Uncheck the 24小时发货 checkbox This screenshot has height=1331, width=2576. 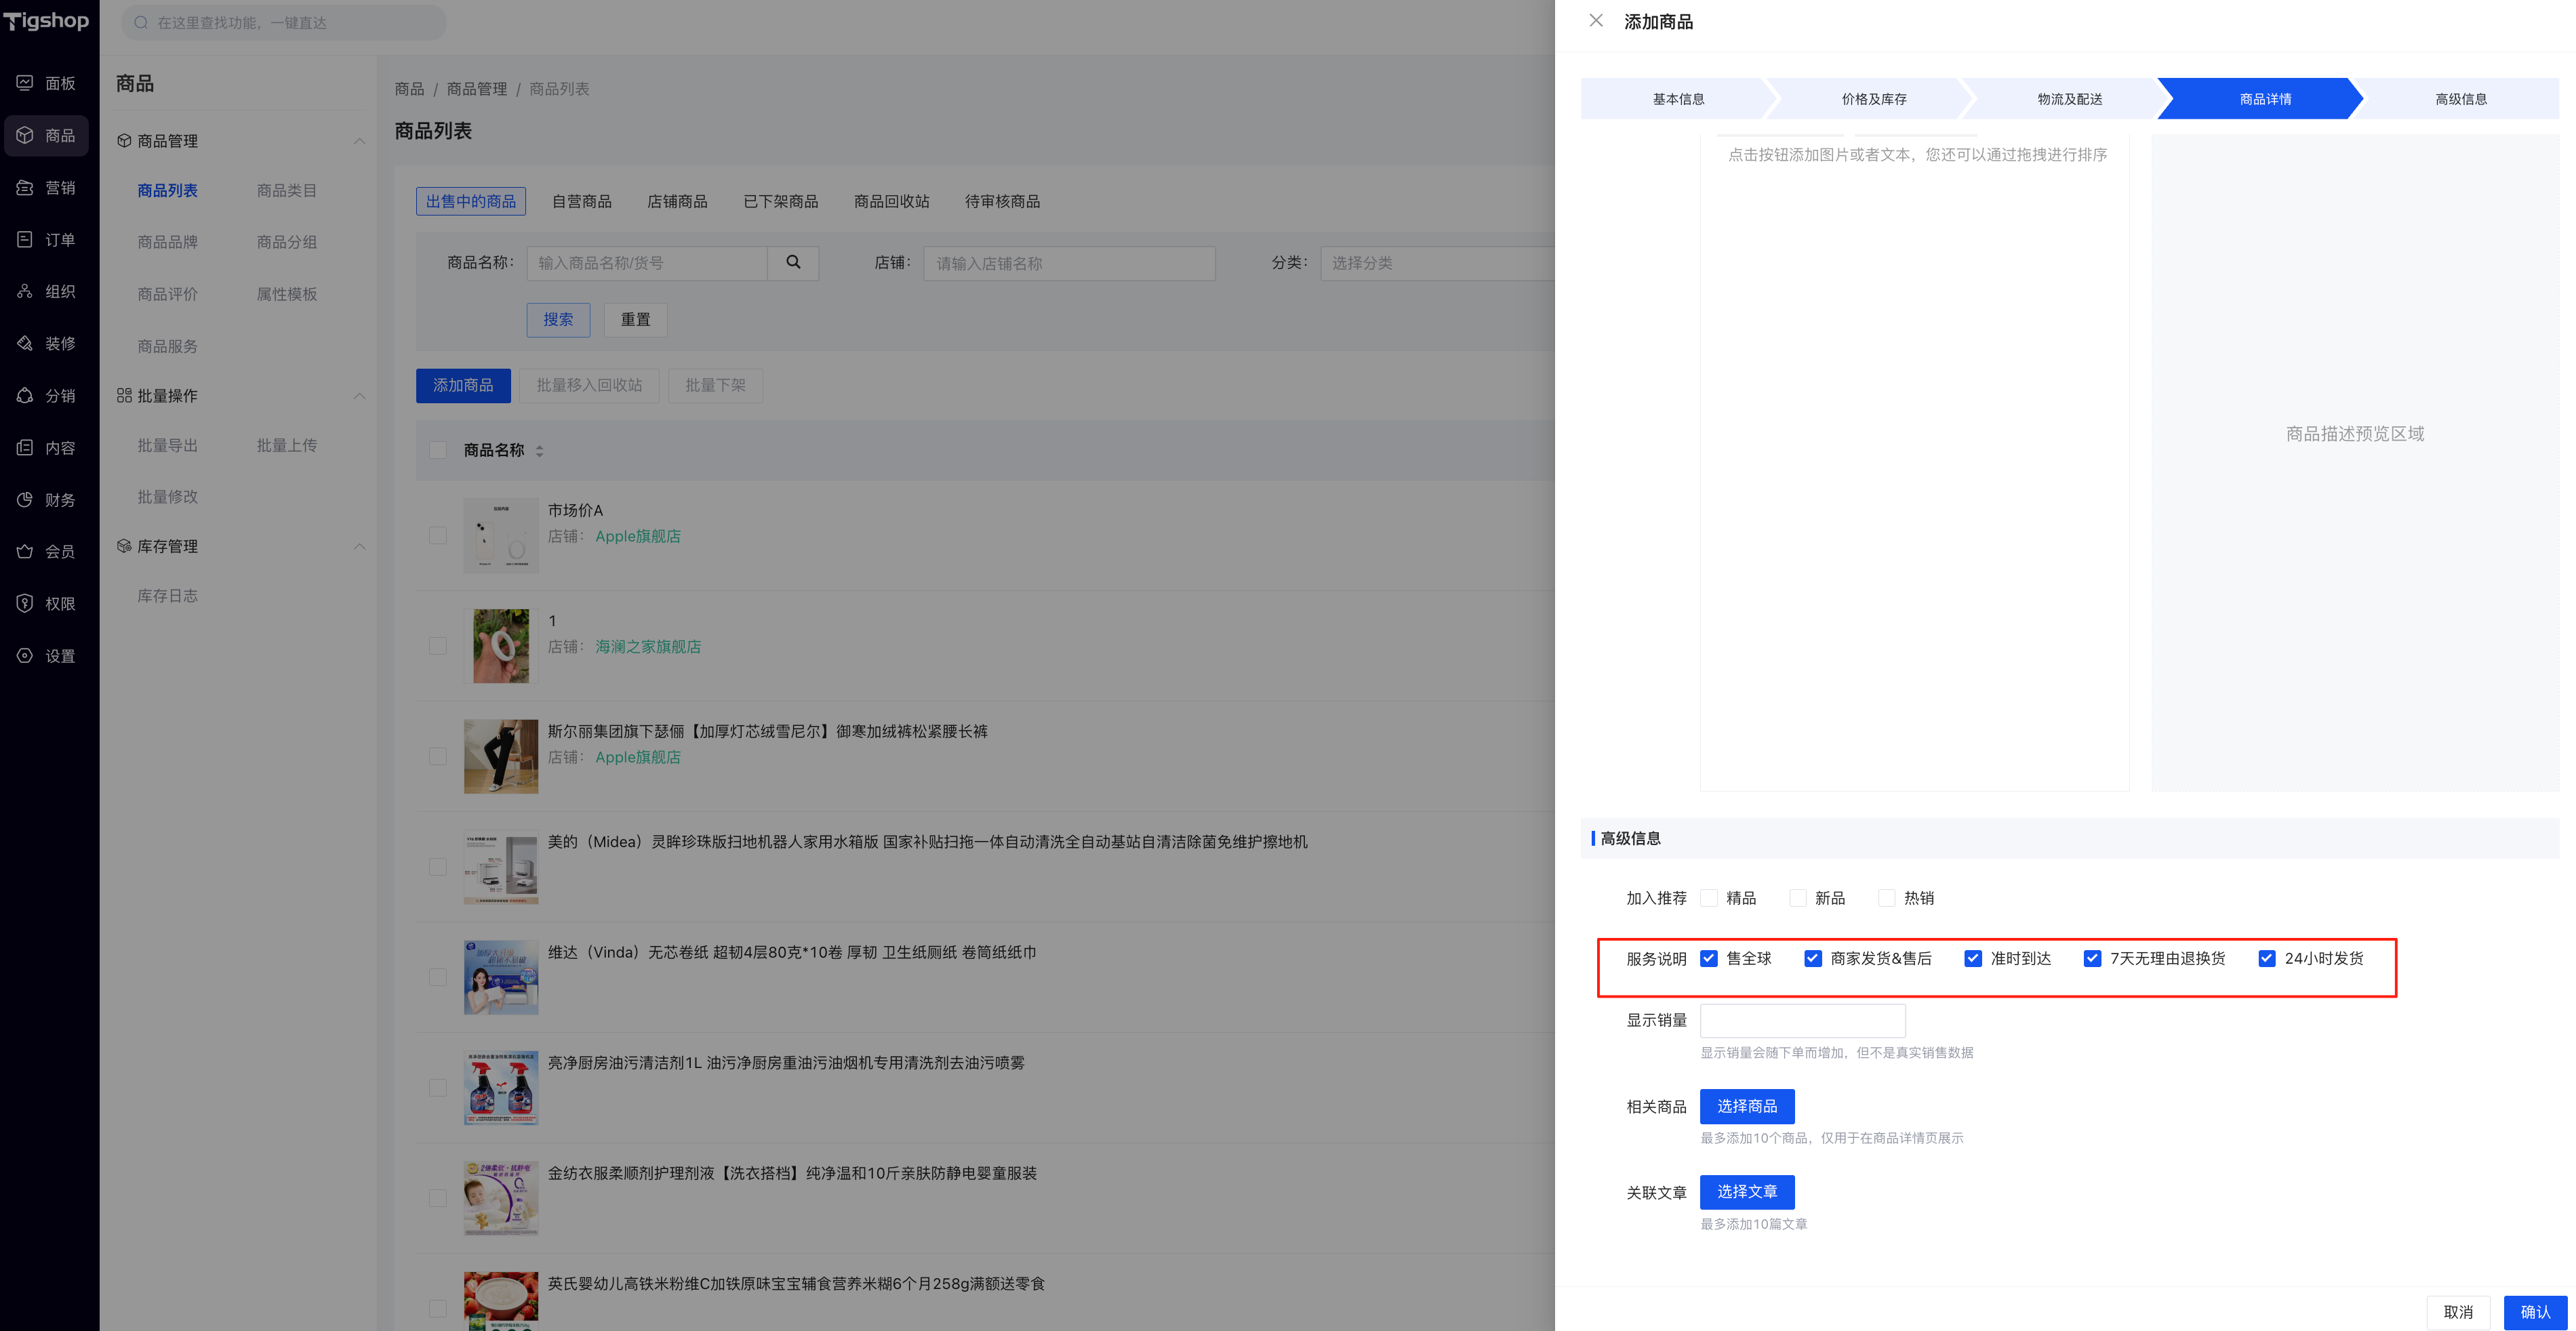click(2267, 958)
